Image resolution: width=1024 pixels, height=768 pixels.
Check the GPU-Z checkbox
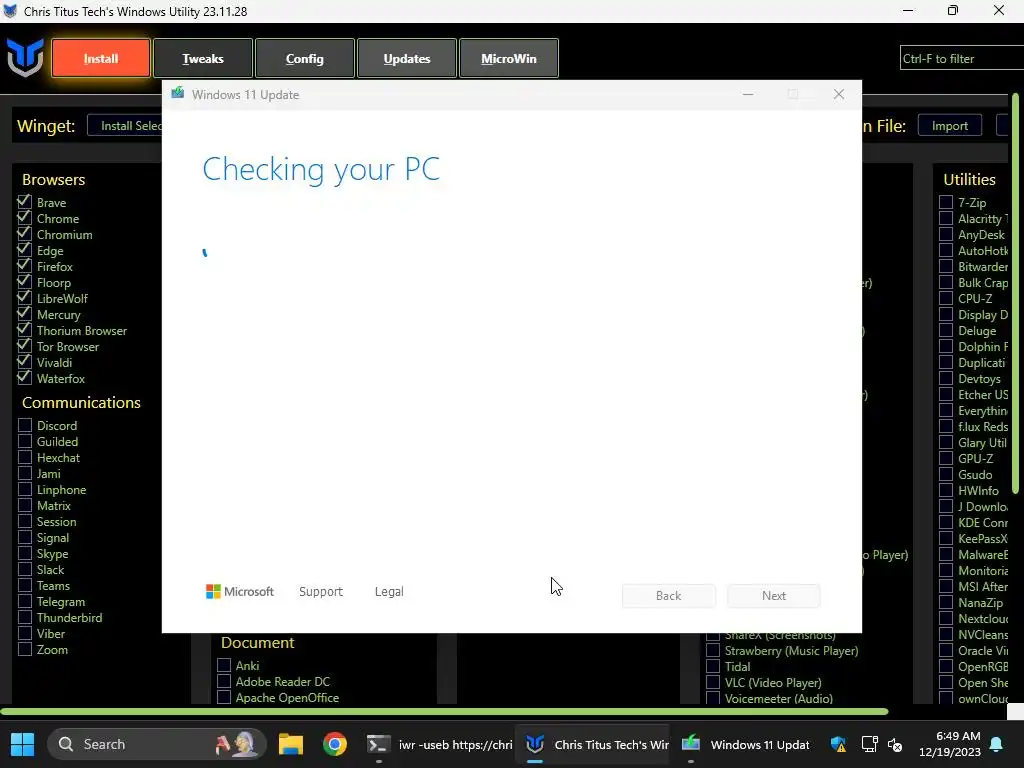point(946,458)
